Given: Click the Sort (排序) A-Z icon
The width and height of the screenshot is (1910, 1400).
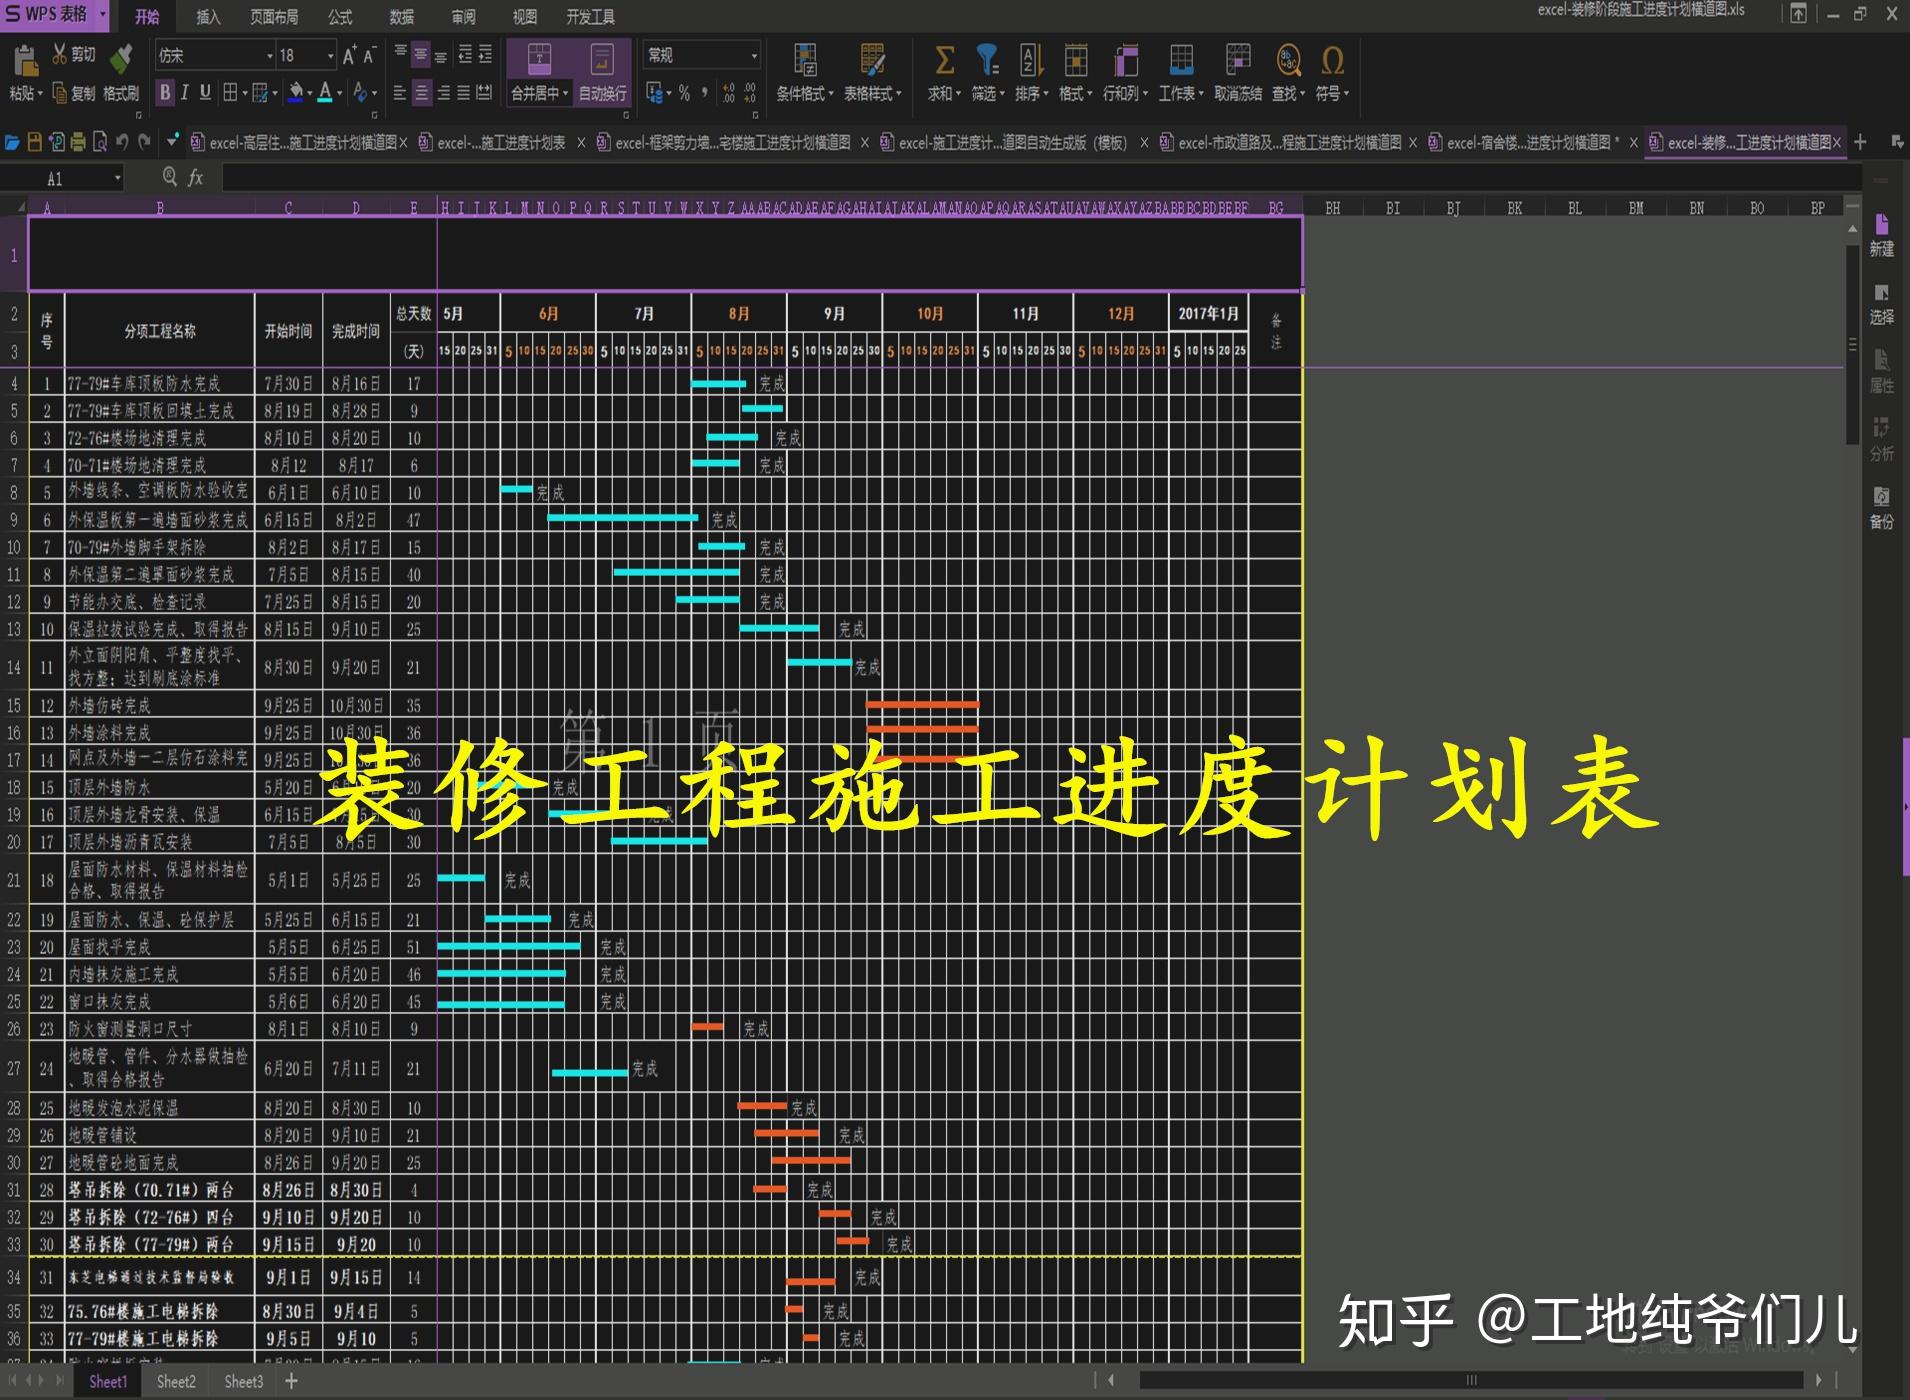Looking at the screenshot, I should pos(1031,60).
